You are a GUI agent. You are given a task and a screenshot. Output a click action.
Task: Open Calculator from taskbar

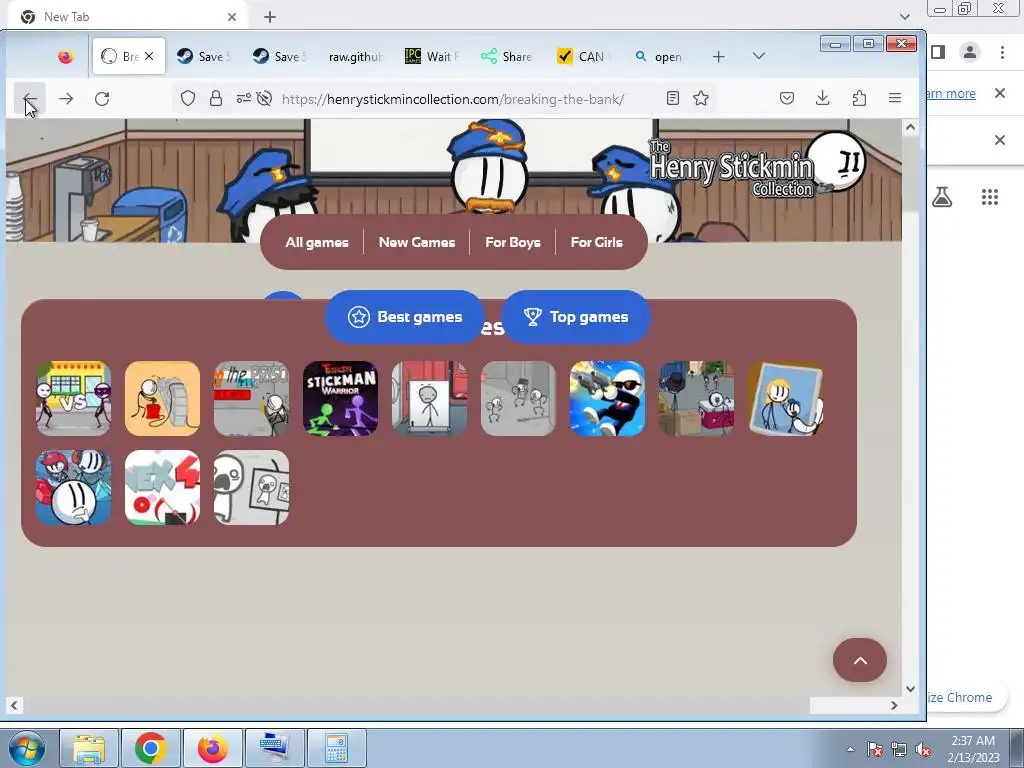pos(336,748)
